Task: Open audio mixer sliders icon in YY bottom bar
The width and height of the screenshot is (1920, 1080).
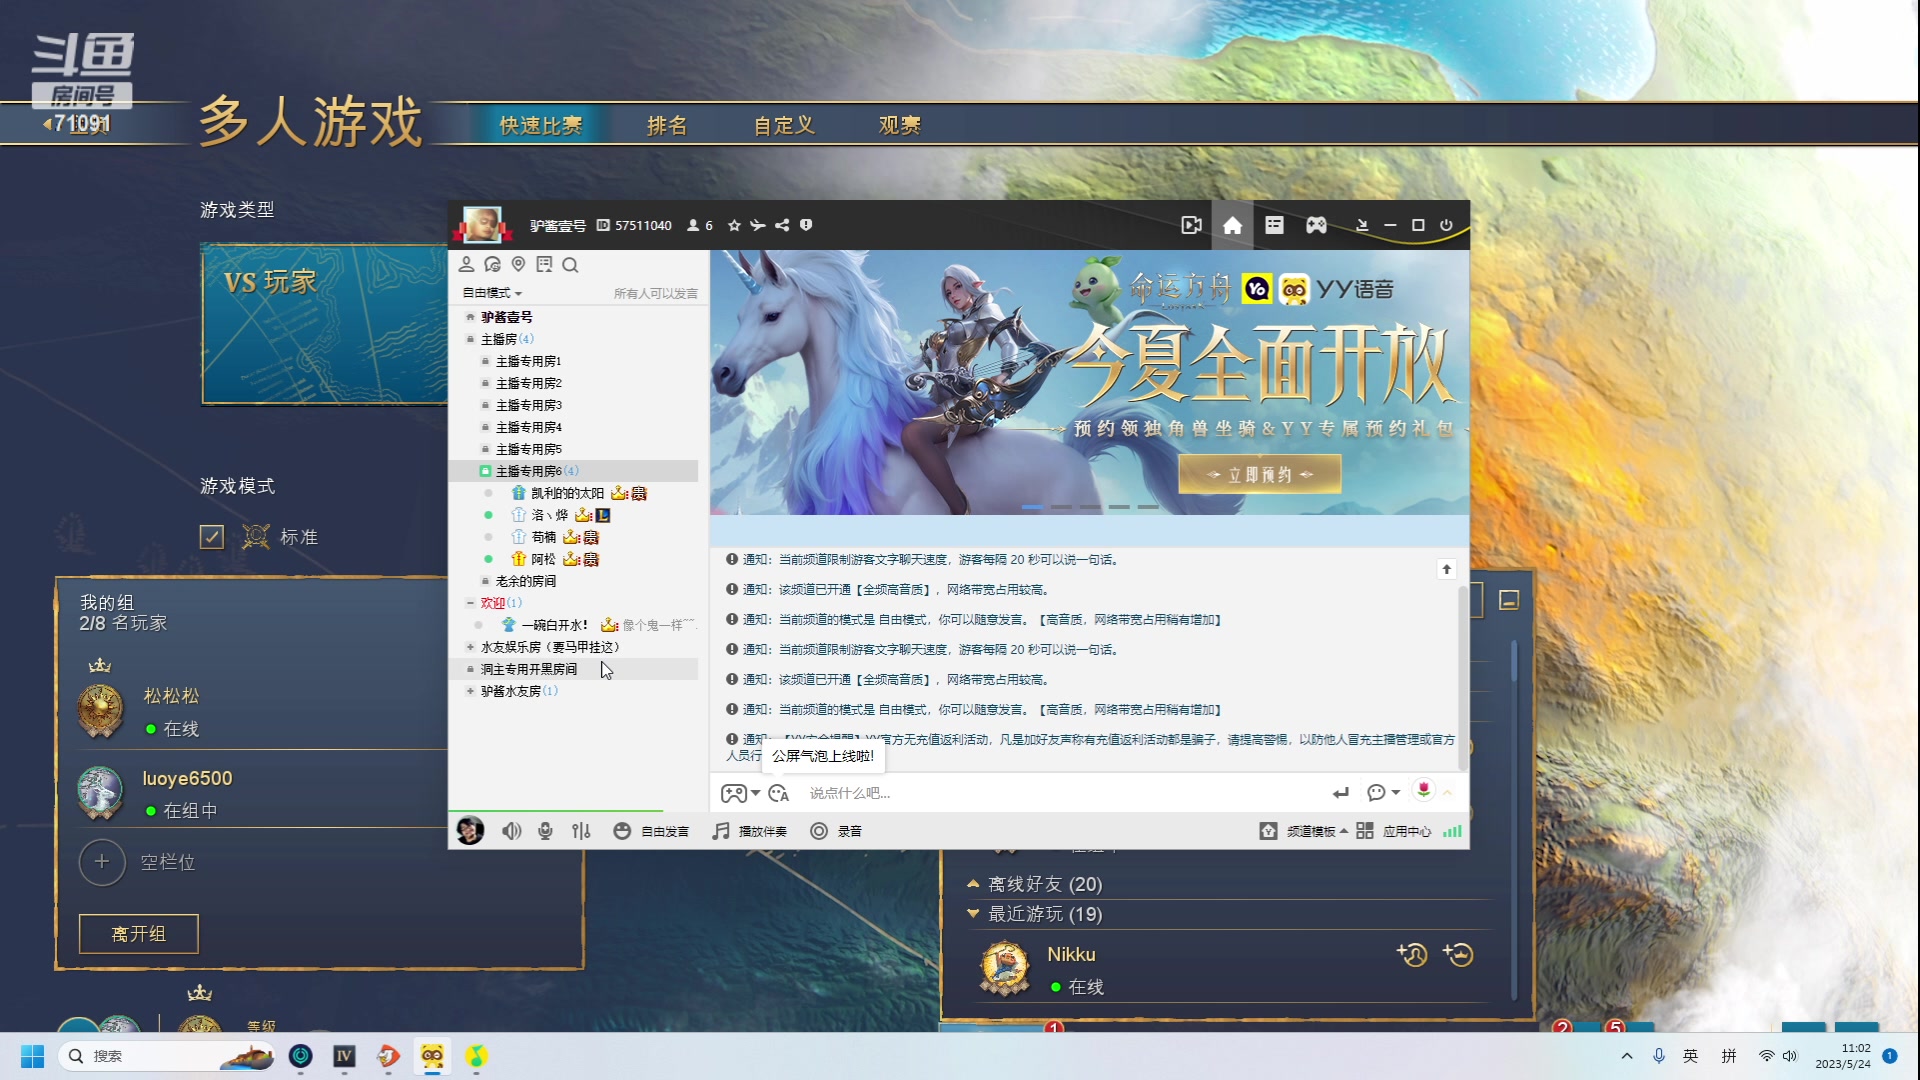Action: point(581,831)
